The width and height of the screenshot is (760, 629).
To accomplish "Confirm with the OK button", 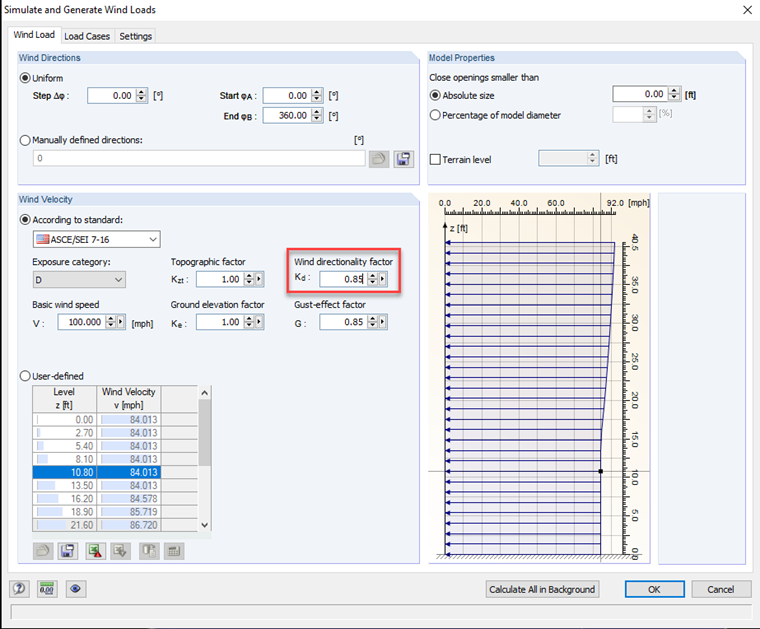I will pyautogui.click(x=654, y=589).
